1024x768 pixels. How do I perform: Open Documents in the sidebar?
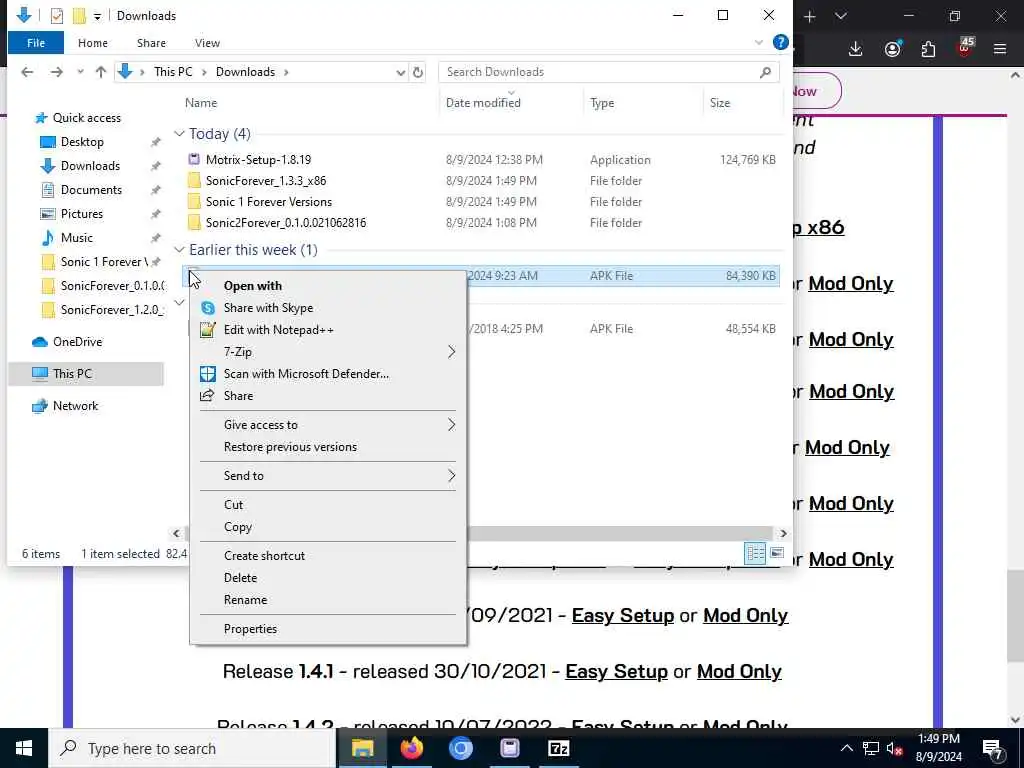point(91,189)
